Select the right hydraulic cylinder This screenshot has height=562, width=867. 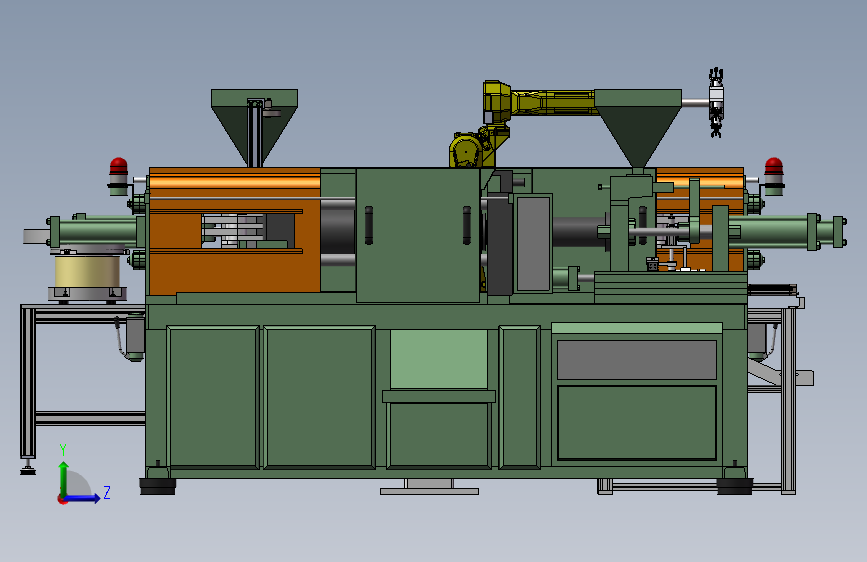[785, 231]
